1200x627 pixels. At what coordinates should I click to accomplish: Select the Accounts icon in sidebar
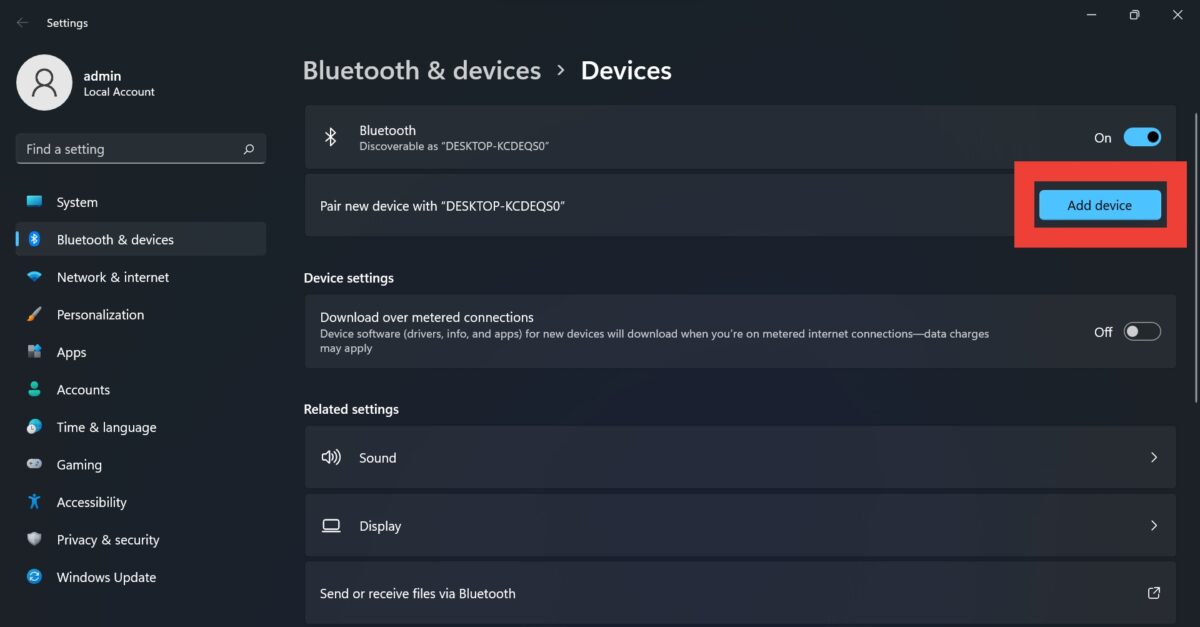[32, 389]
